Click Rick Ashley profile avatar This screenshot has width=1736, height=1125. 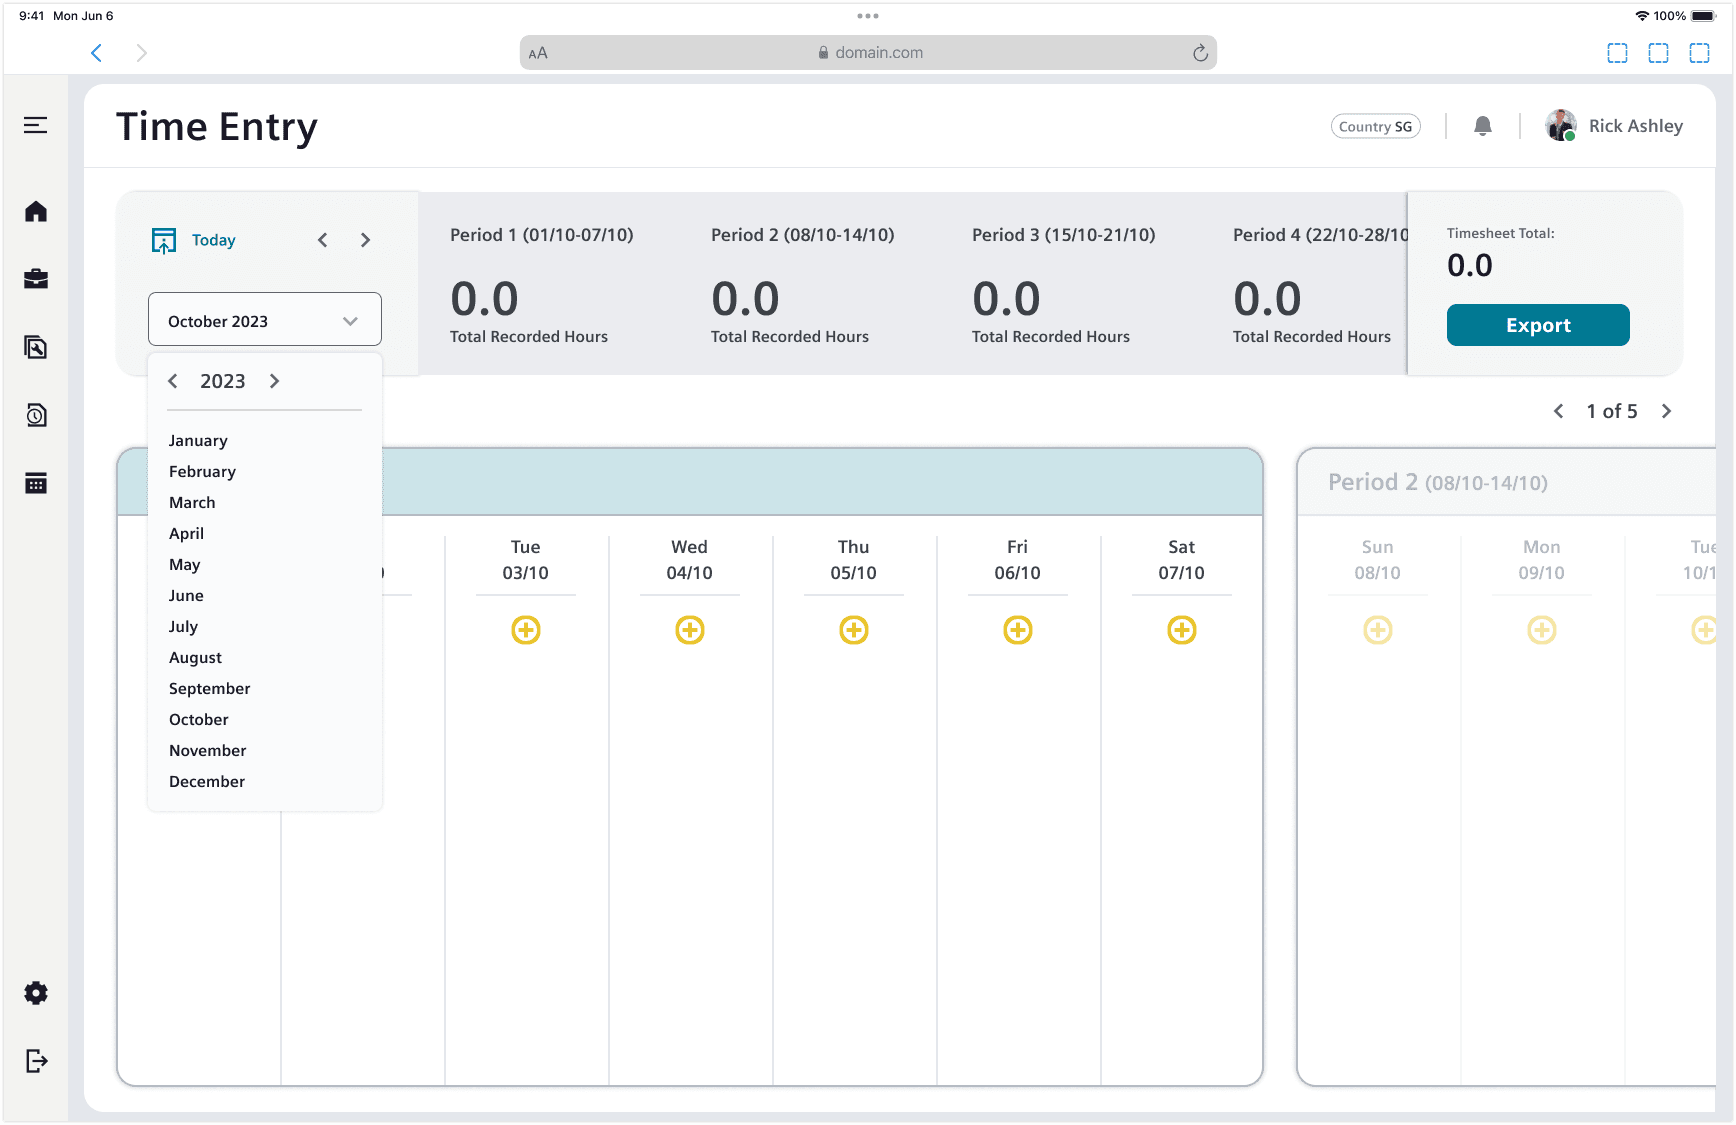click(x=1561, y=126)
